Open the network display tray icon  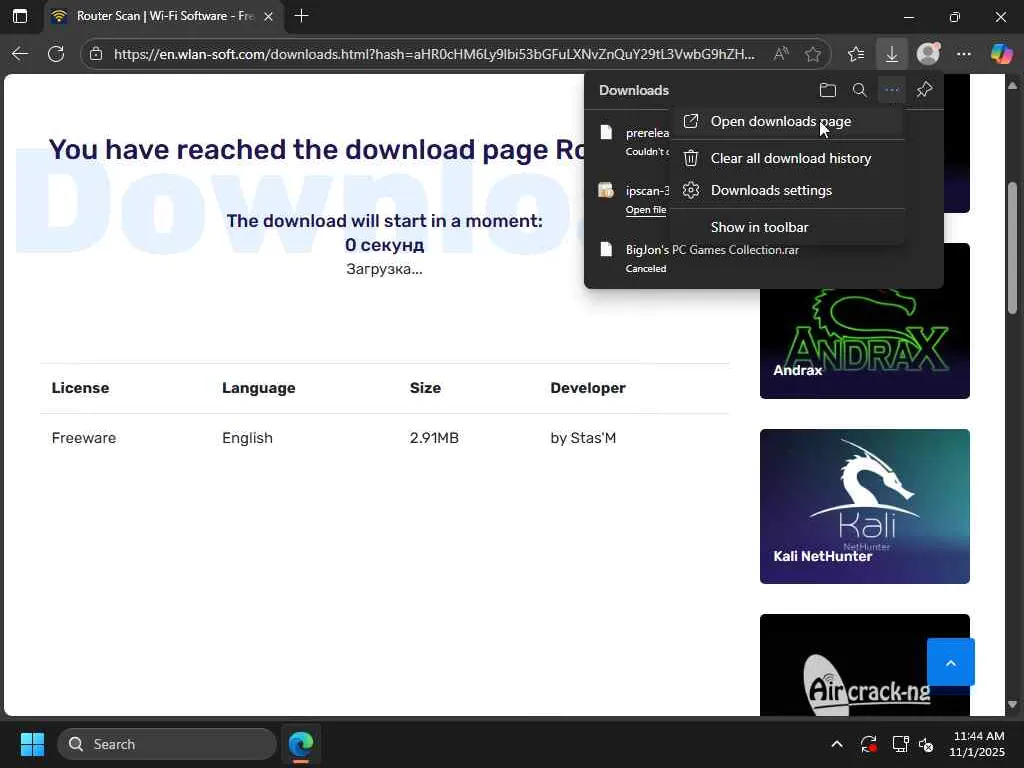tap(900, 744)
